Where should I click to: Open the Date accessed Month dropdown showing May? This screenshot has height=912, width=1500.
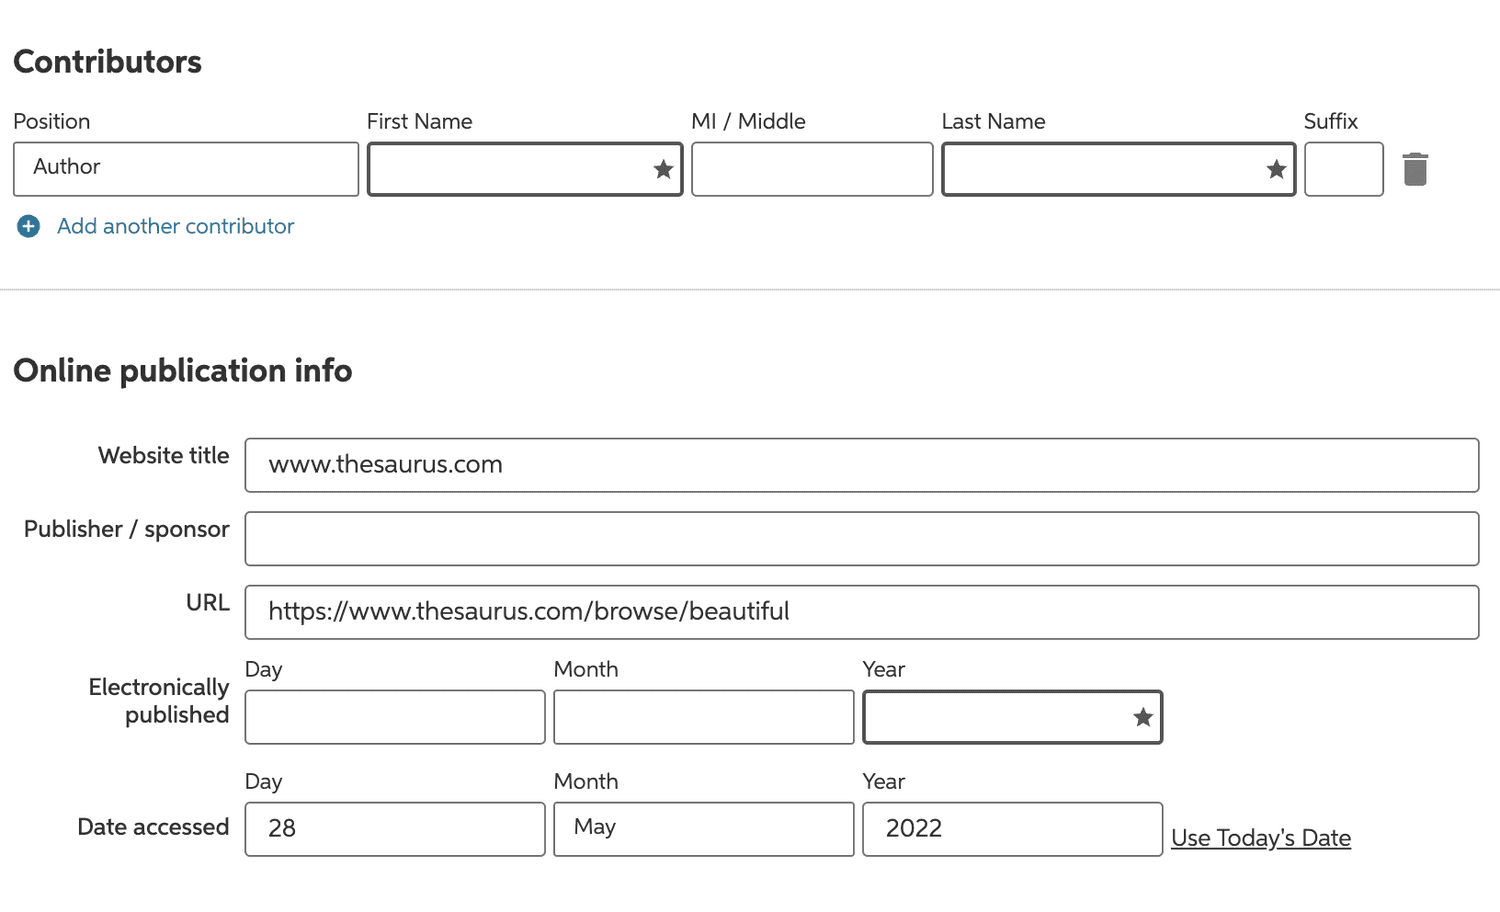(704, 829)
